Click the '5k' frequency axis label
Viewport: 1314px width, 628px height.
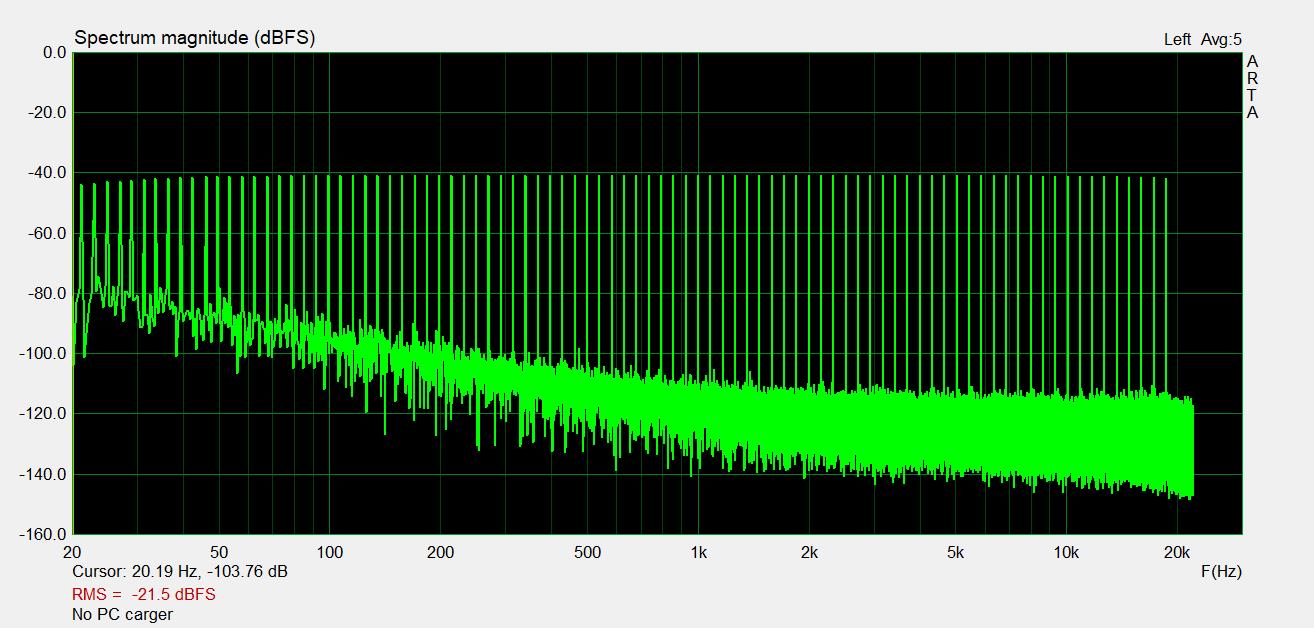956,552
